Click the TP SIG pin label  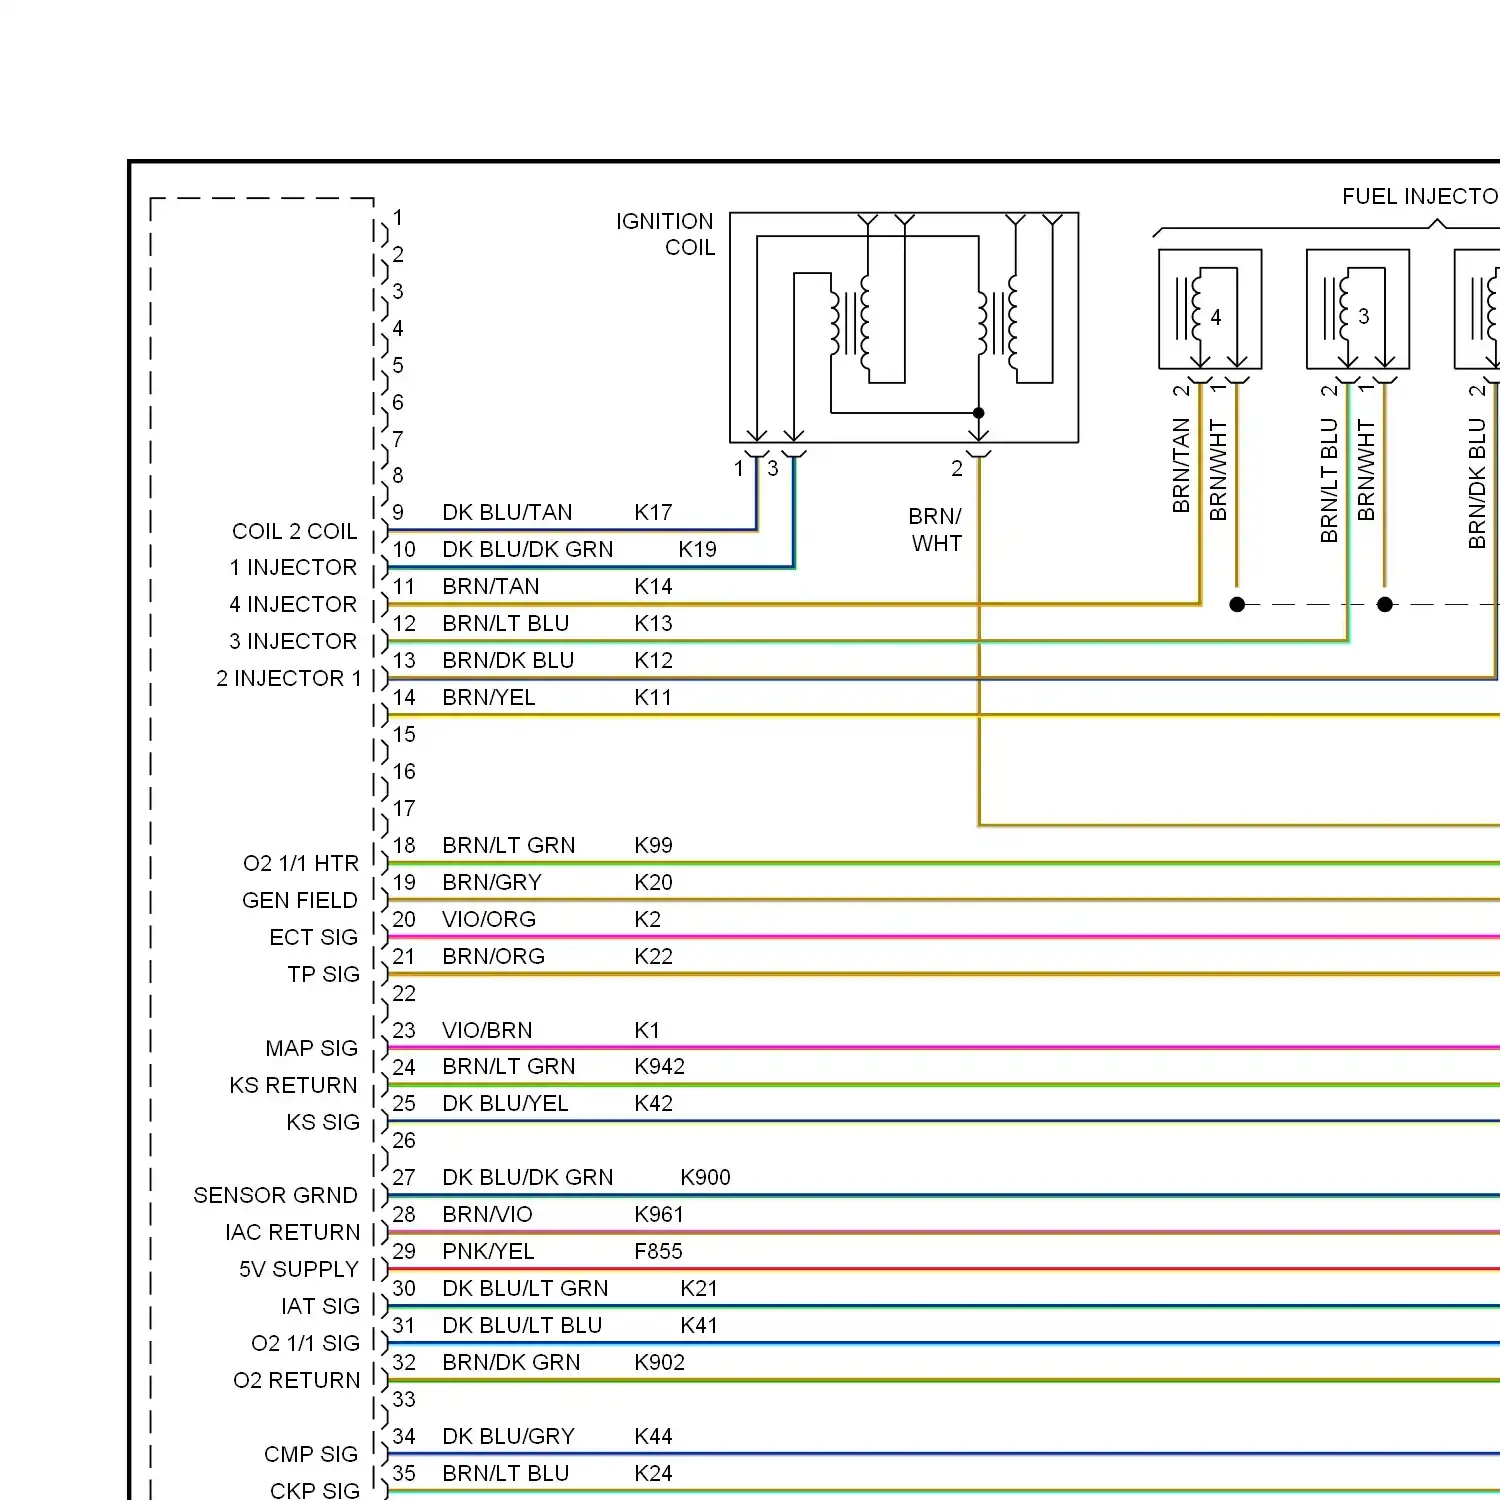coord(323,974)
